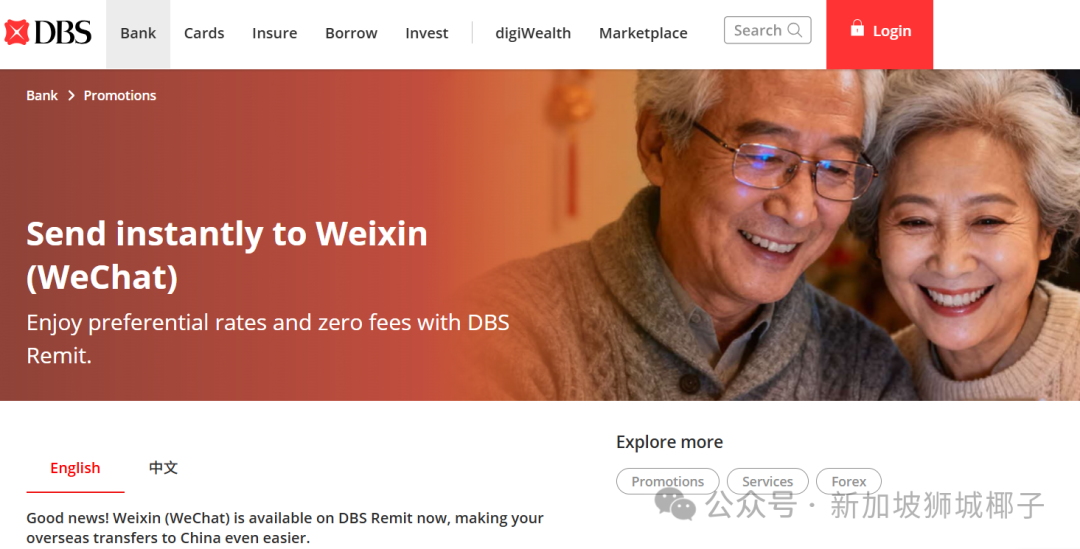This screenshot has height=549, width=1080.
Task: Click the DBS logo
Action: pos(48,32)
